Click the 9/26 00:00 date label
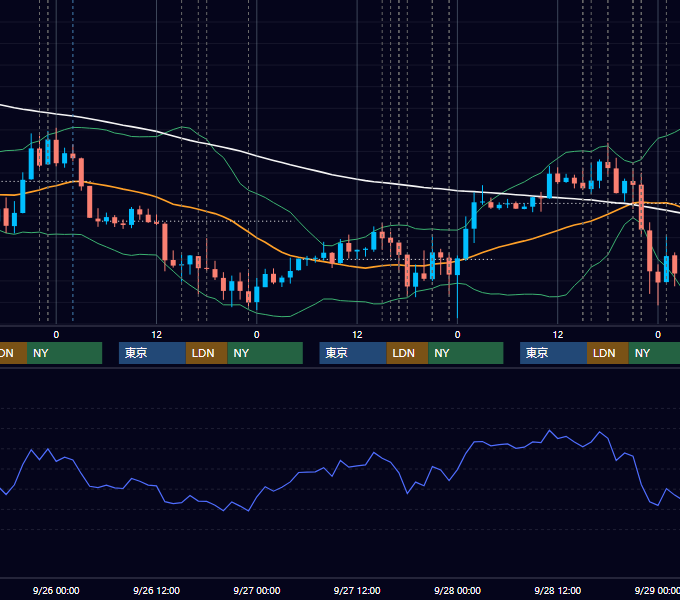The height and width of the screenshot is (600, 680). pos(56,590)
